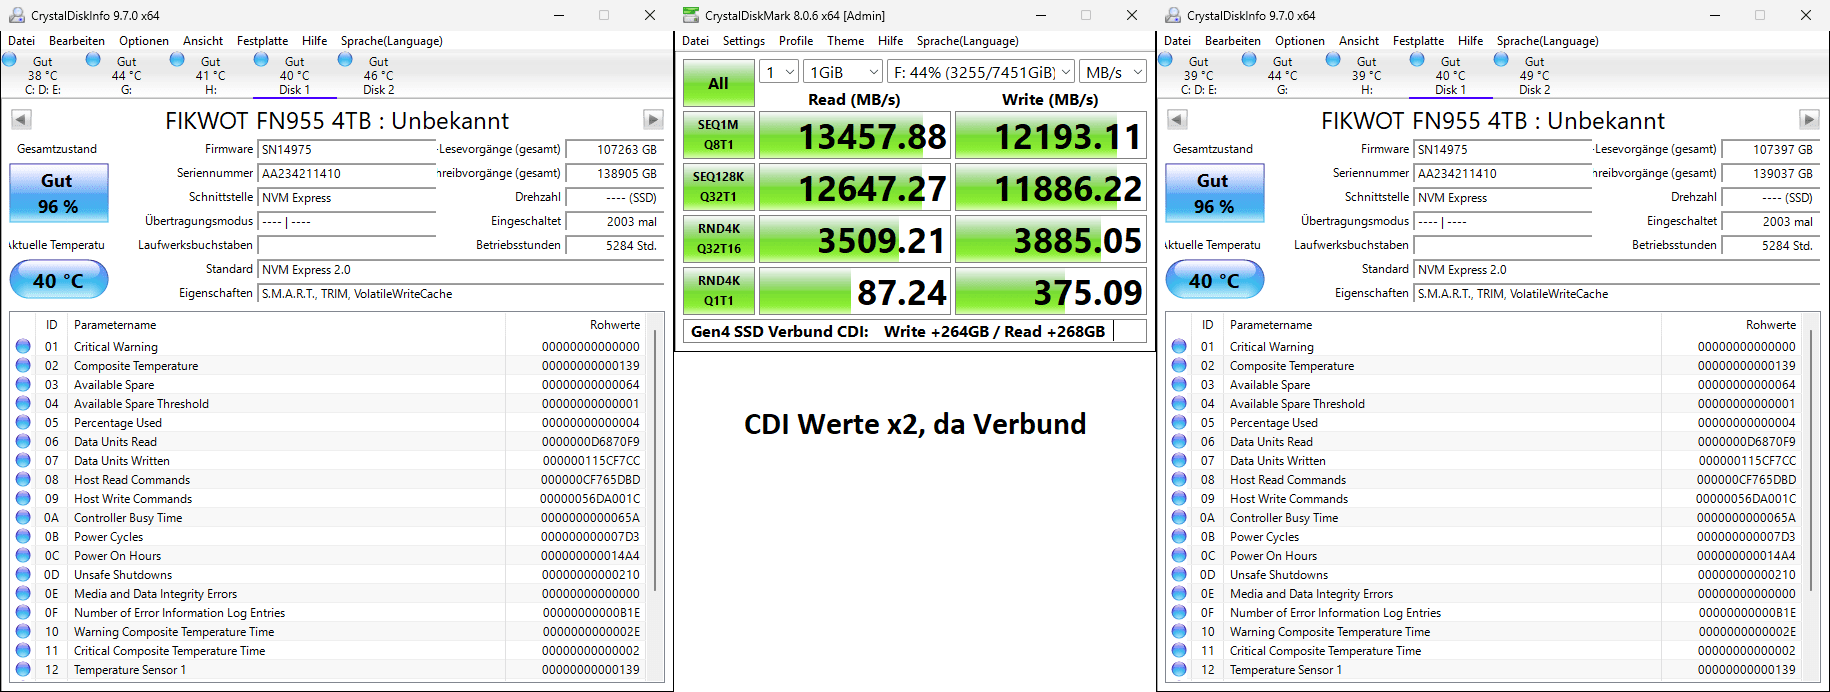1830x692 pixels.
Task: Select the C: D: E: drive in right CrystalDiskInfo window
Action: (1198, 75)
